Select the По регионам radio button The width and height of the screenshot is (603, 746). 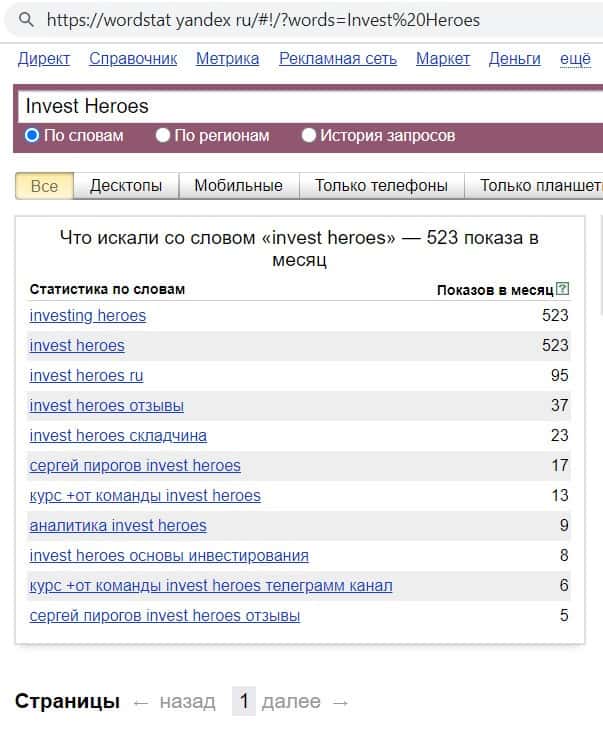click(163, 135)
